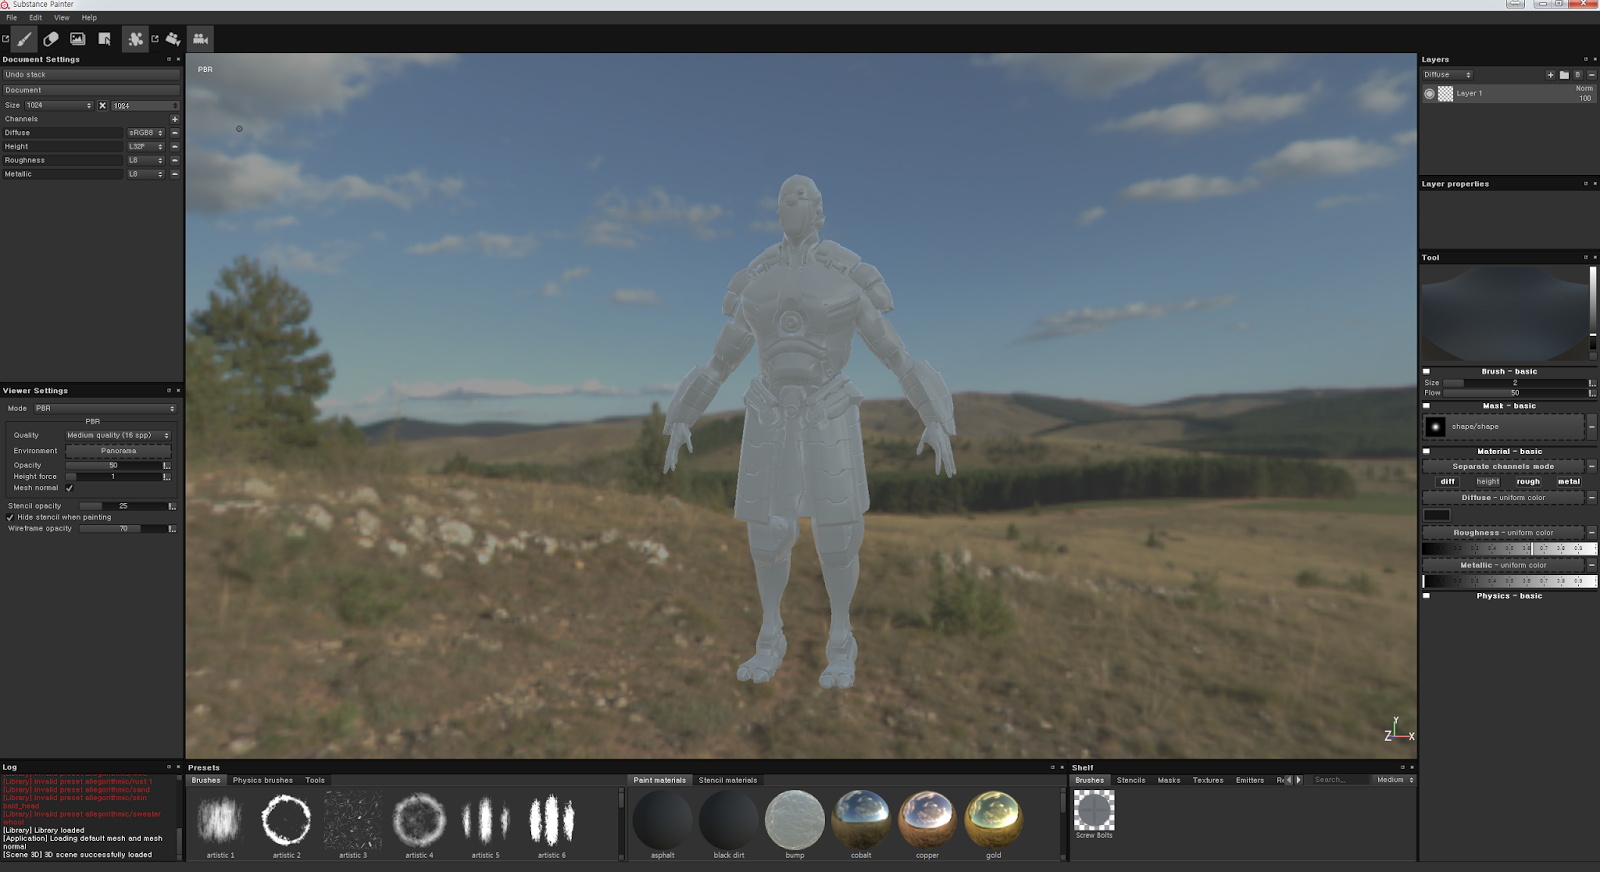Click the Roughness uniform color button
Viewport: 1600px width, 872px height.
pos(1503,533)
